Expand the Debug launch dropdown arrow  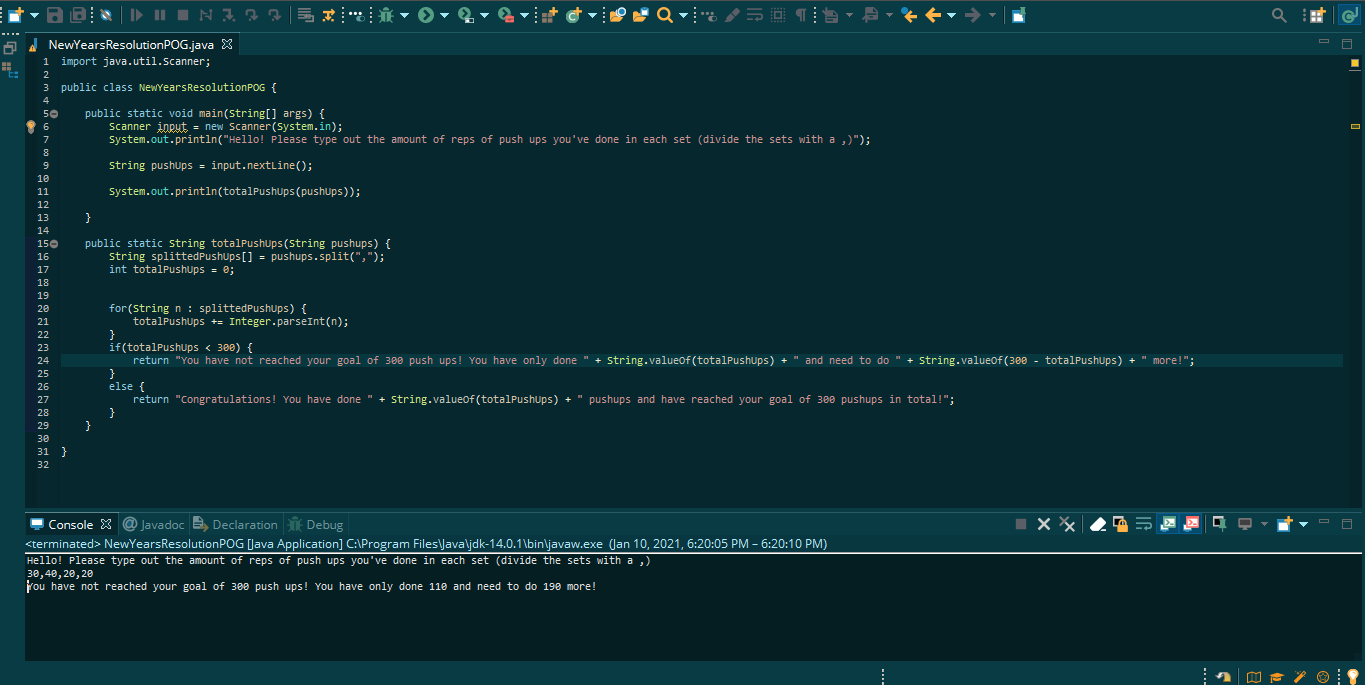[404, 15]
